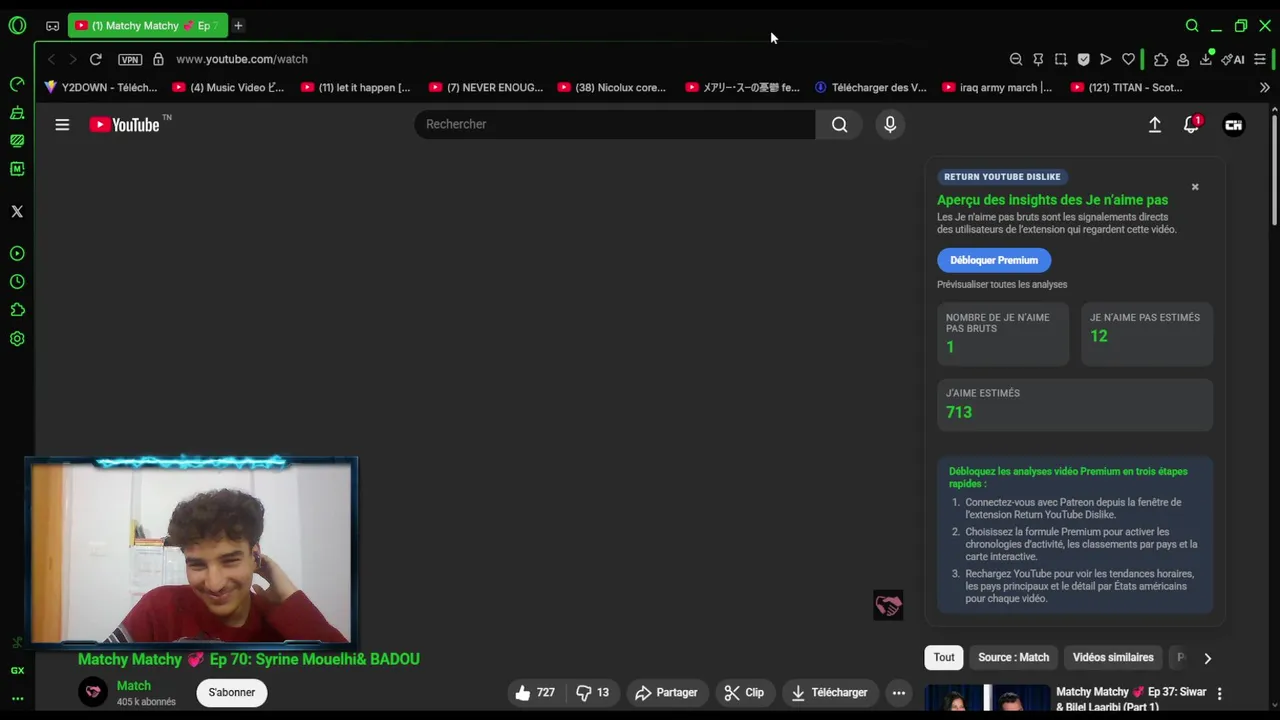Open the downloads icon in toolbar
Screen dimensions: 1280x720
tap(1206, 59)
